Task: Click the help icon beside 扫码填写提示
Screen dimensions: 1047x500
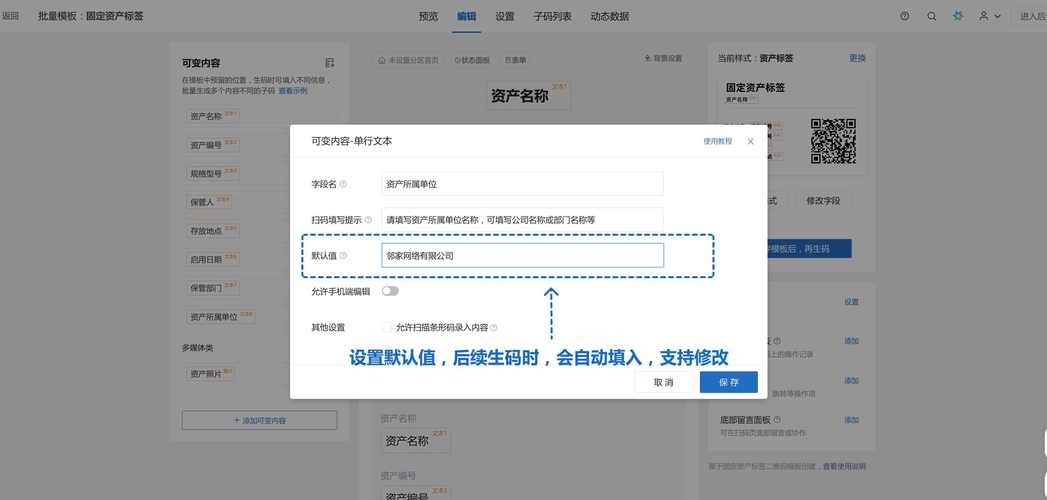Action: coord(369,220)
